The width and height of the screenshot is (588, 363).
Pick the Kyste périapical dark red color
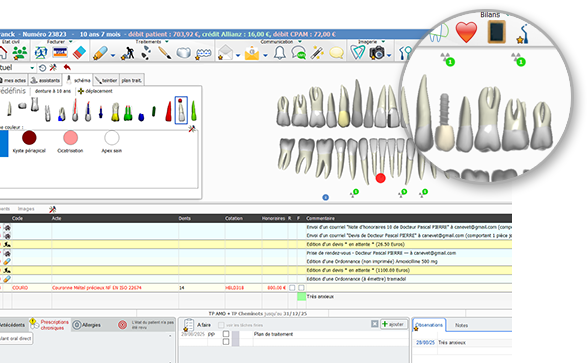point(29,138)
